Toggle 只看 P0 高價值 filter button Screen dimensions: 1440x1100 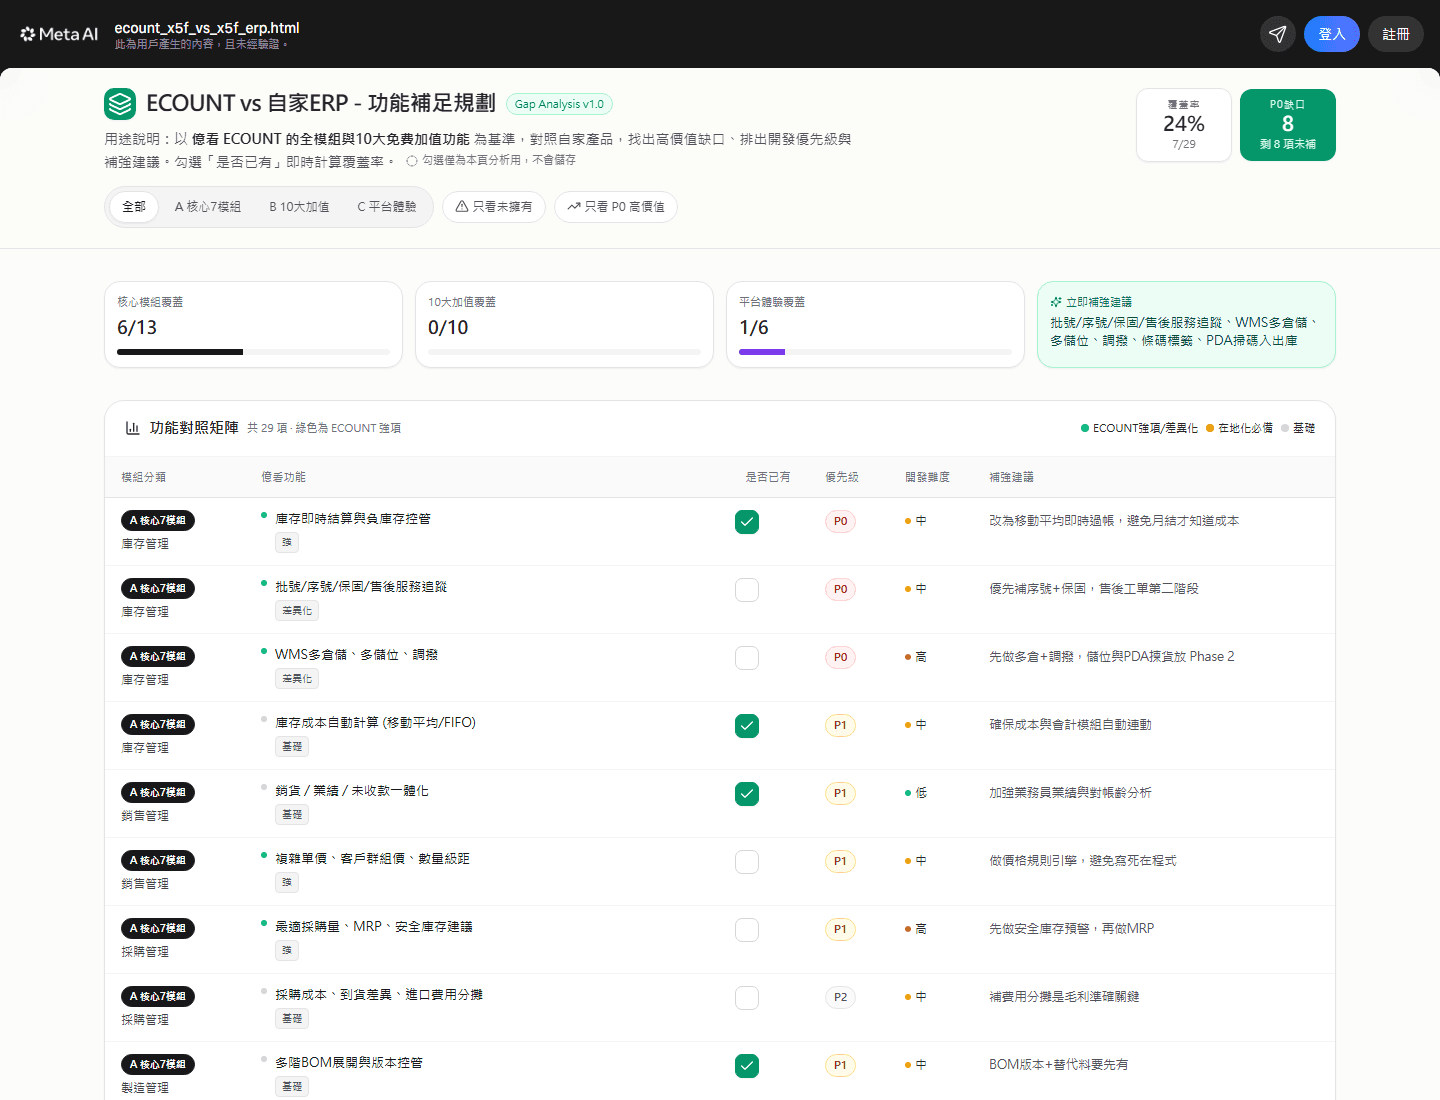pyautogui.click(x=616, y=207)
